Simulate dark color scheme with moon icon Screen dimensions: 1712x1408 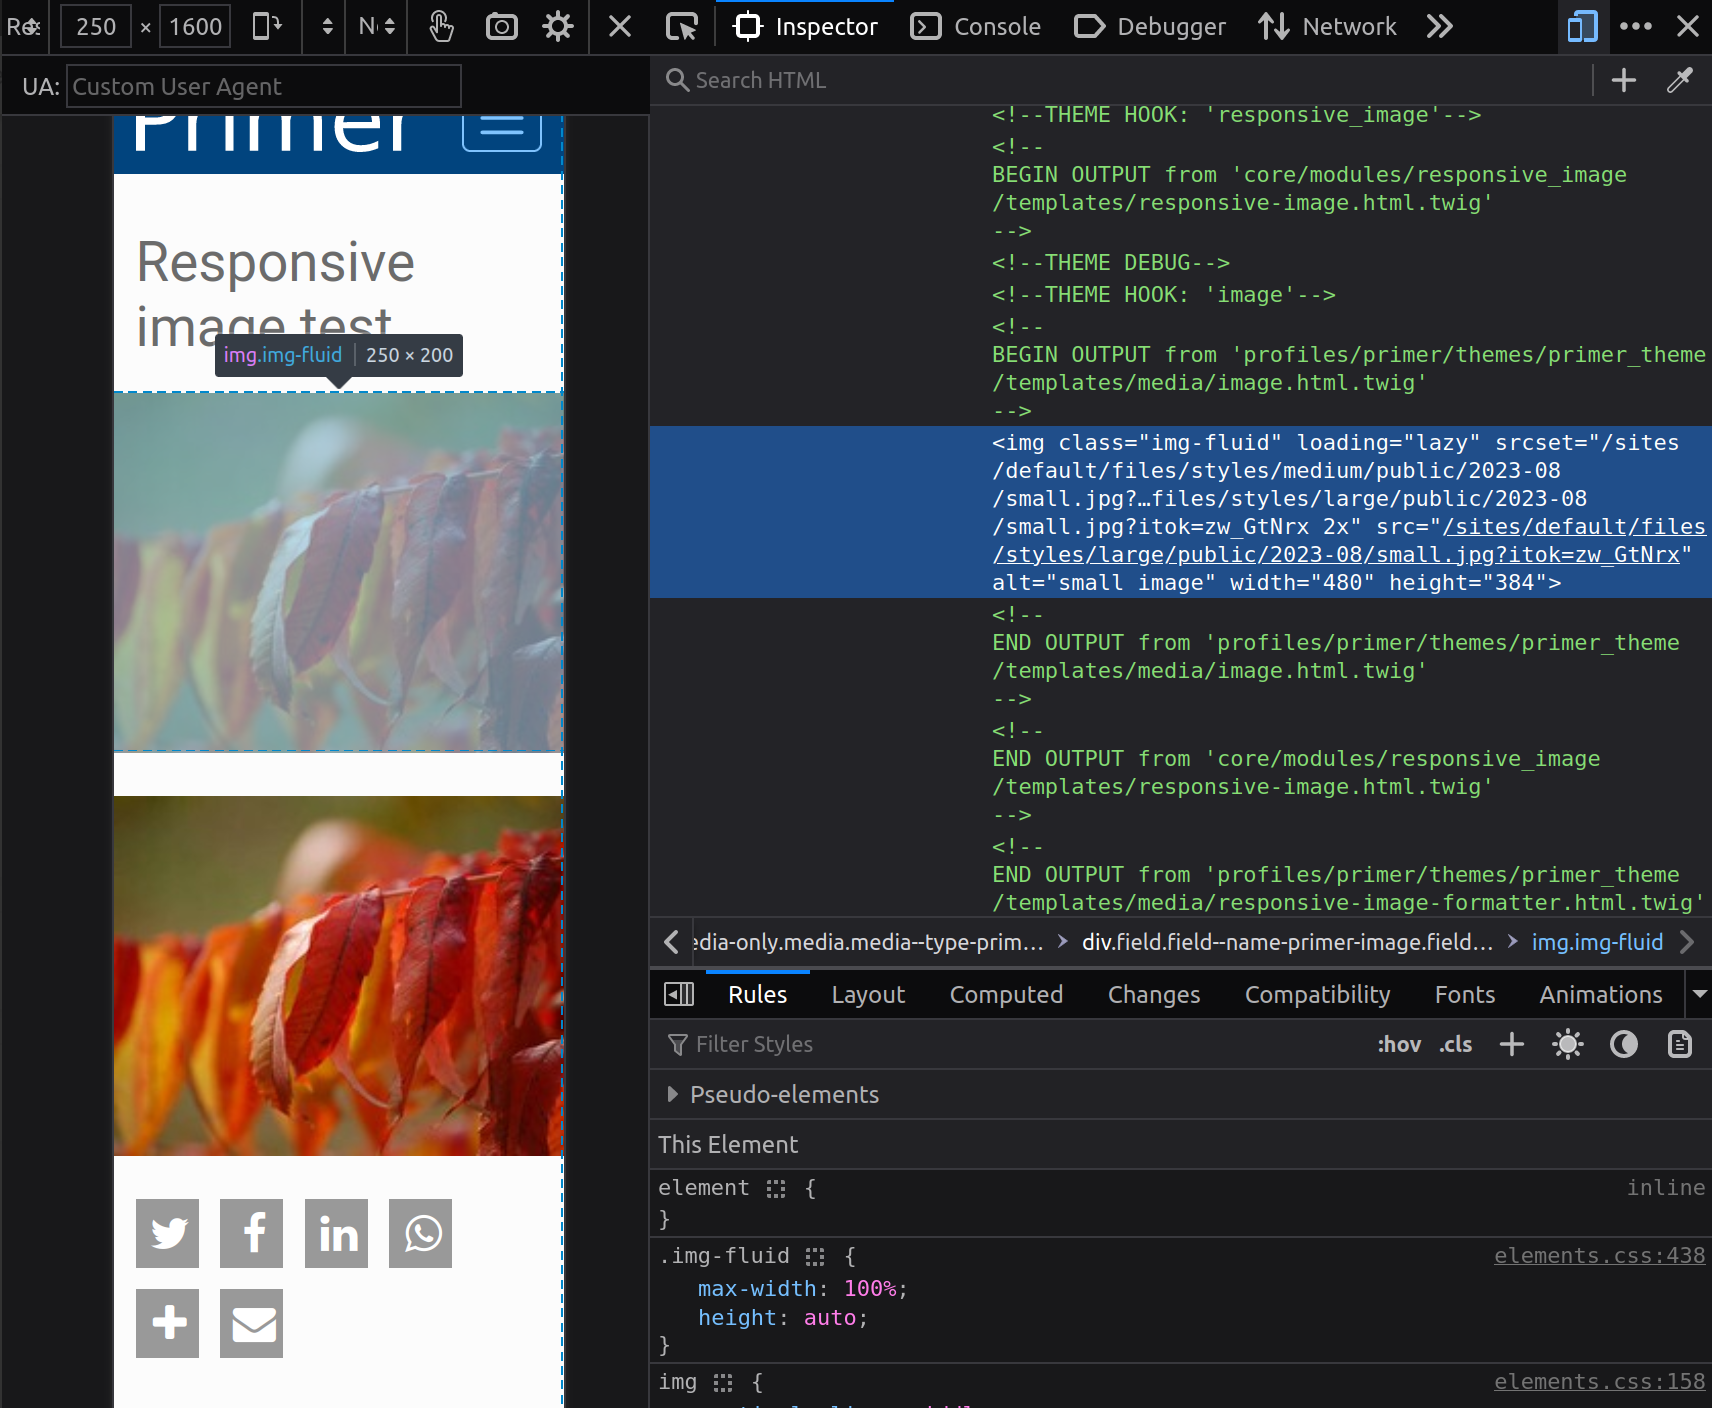click(1622, 1044)
